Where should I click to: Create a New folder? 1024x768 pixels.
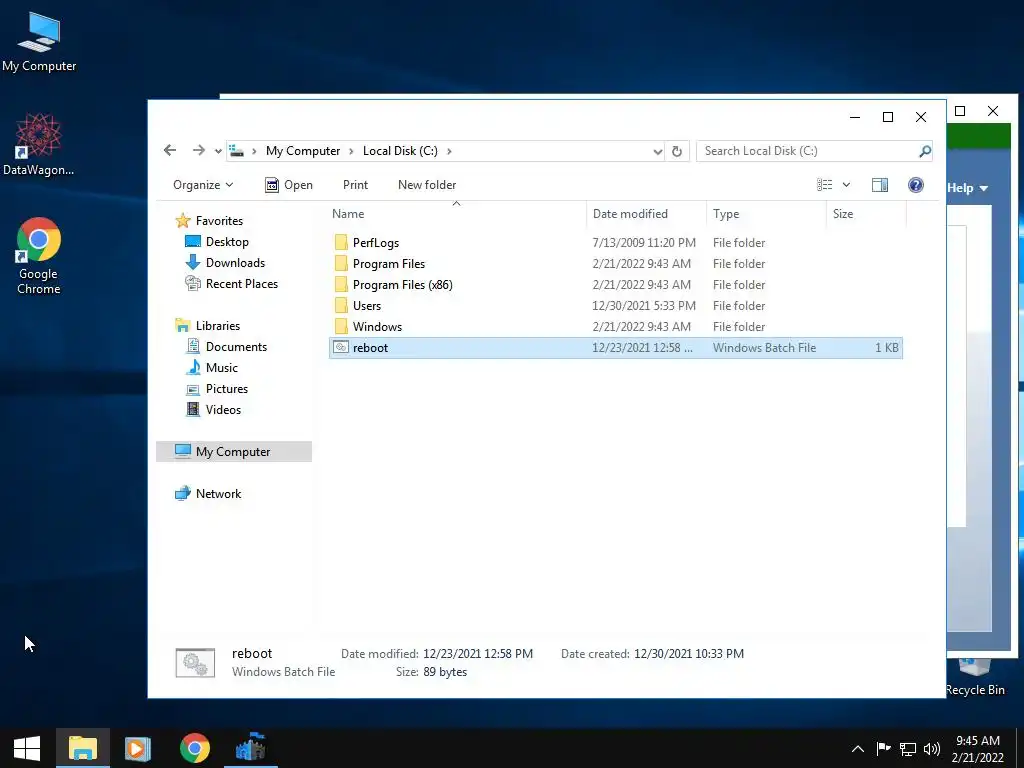coord(427,185)
